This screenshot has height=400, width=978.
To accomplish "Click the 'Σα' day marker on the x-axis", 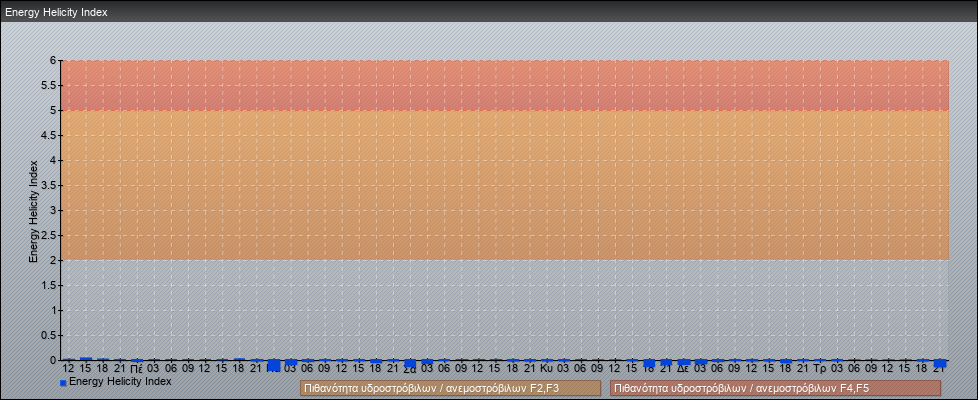I will 409,369.
